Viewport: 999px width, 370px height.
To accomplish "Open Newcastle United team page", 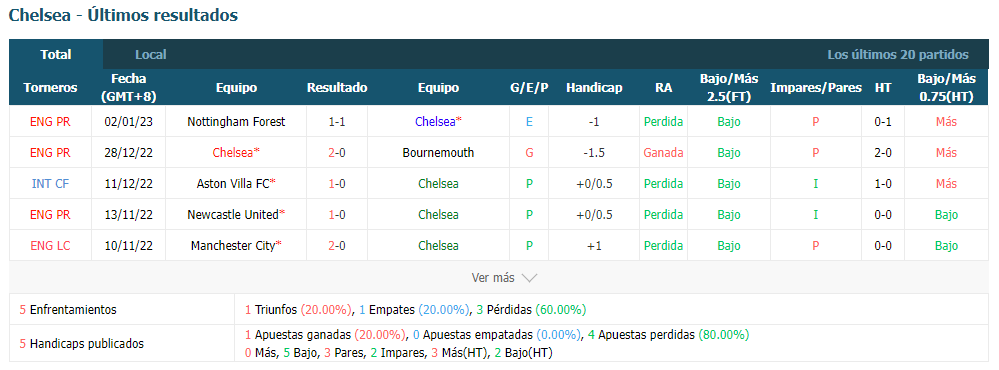I will tap(233, 215).
